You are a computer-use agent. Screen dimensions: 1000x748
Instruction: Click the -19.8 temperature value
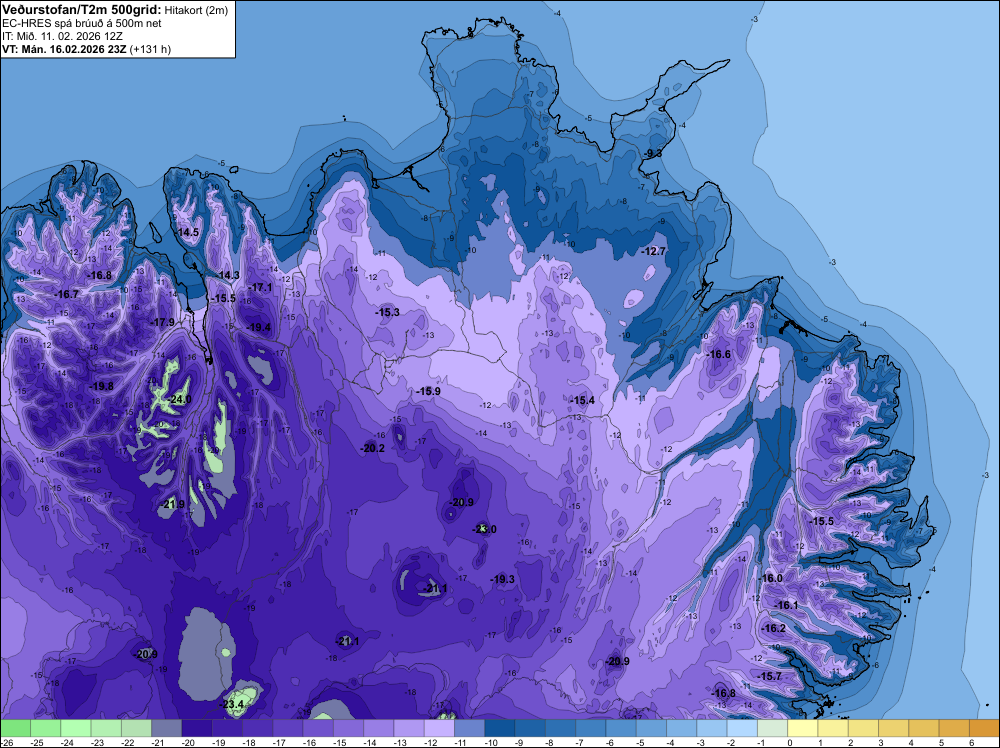101,386
